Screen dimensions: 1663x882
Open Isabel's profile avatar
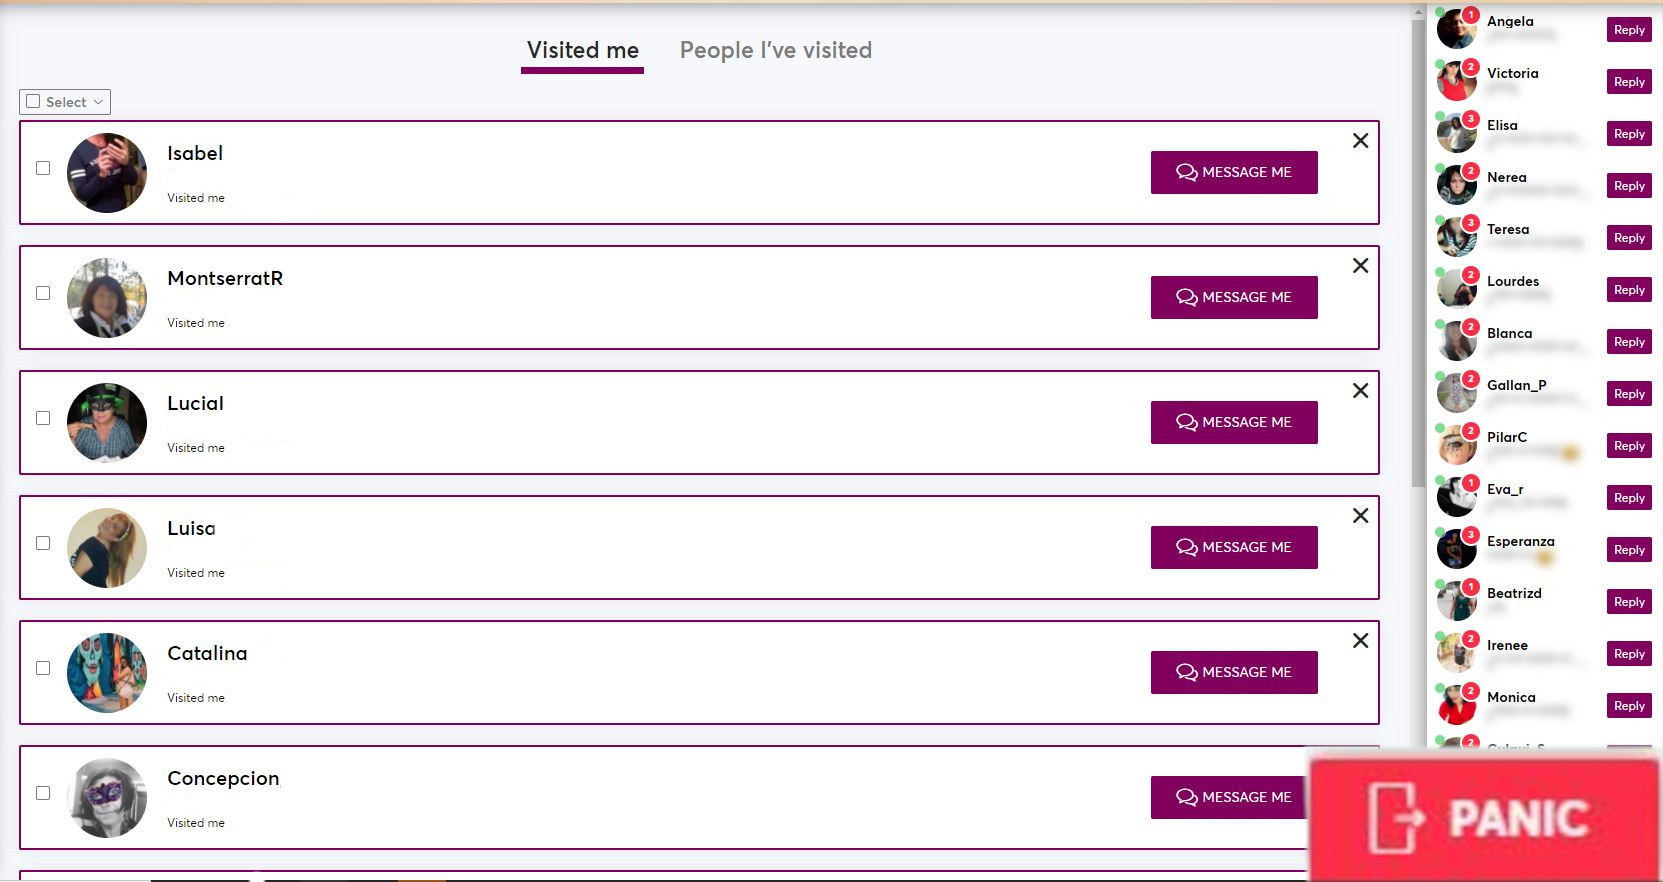click(x=107, y=173)
